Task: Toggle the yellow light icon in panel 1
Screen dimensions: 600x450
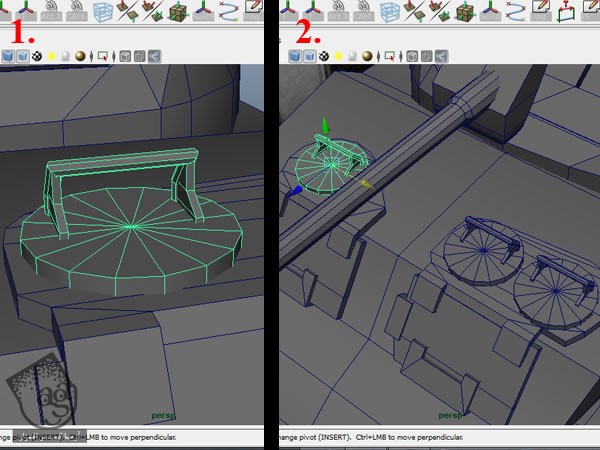Action: [51, 56]
